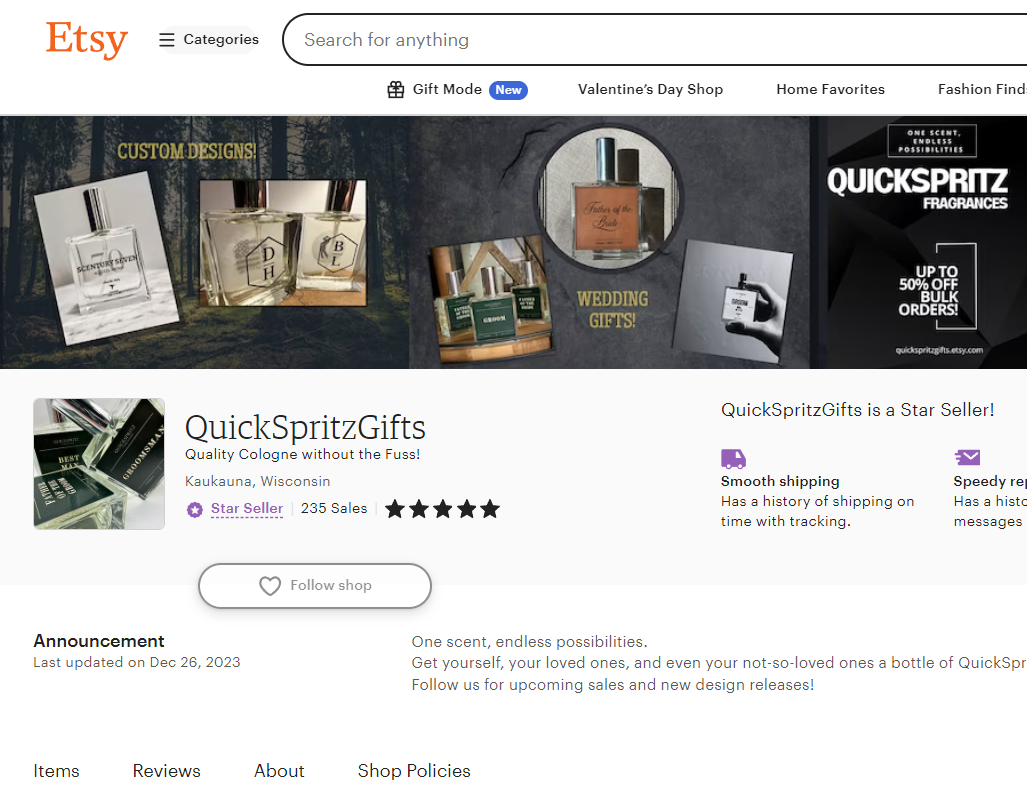The width and height of the screenshot is (1027, 791).
Task: Click the Smooth shipping truck icon
Action: [x=734, y=458]
